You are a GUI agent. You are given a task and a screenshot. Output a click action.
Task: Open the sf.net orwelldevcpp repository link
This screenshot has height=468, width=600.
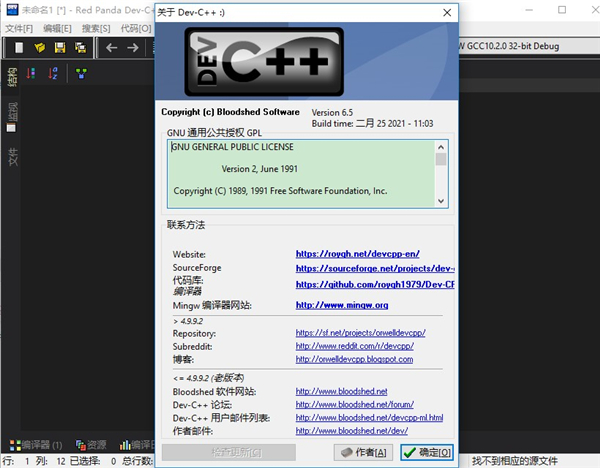click(x=360, y=333)
